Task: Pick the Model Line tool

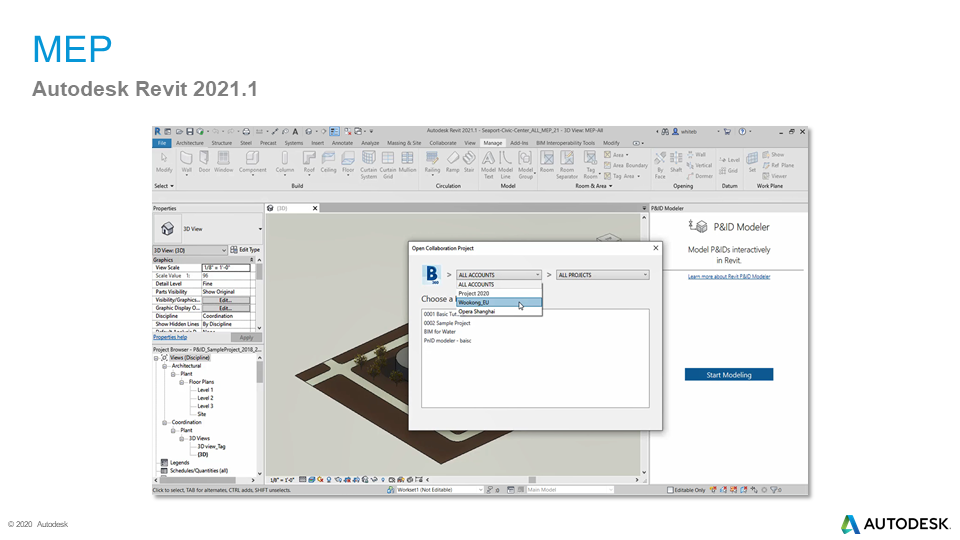Action: coord(505,165)
